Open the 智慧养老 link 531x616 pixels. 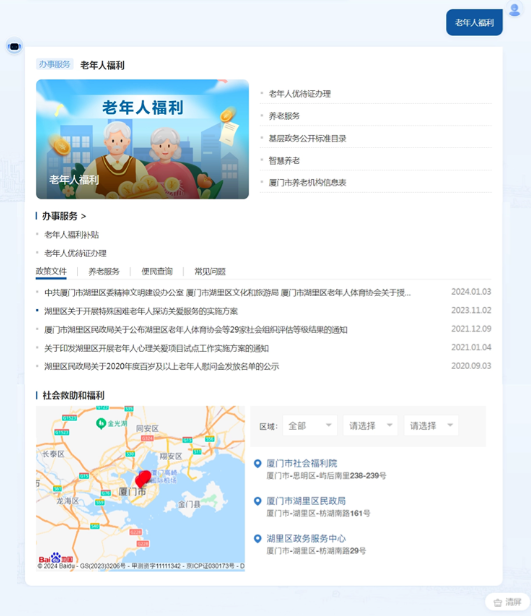point(284,161)
